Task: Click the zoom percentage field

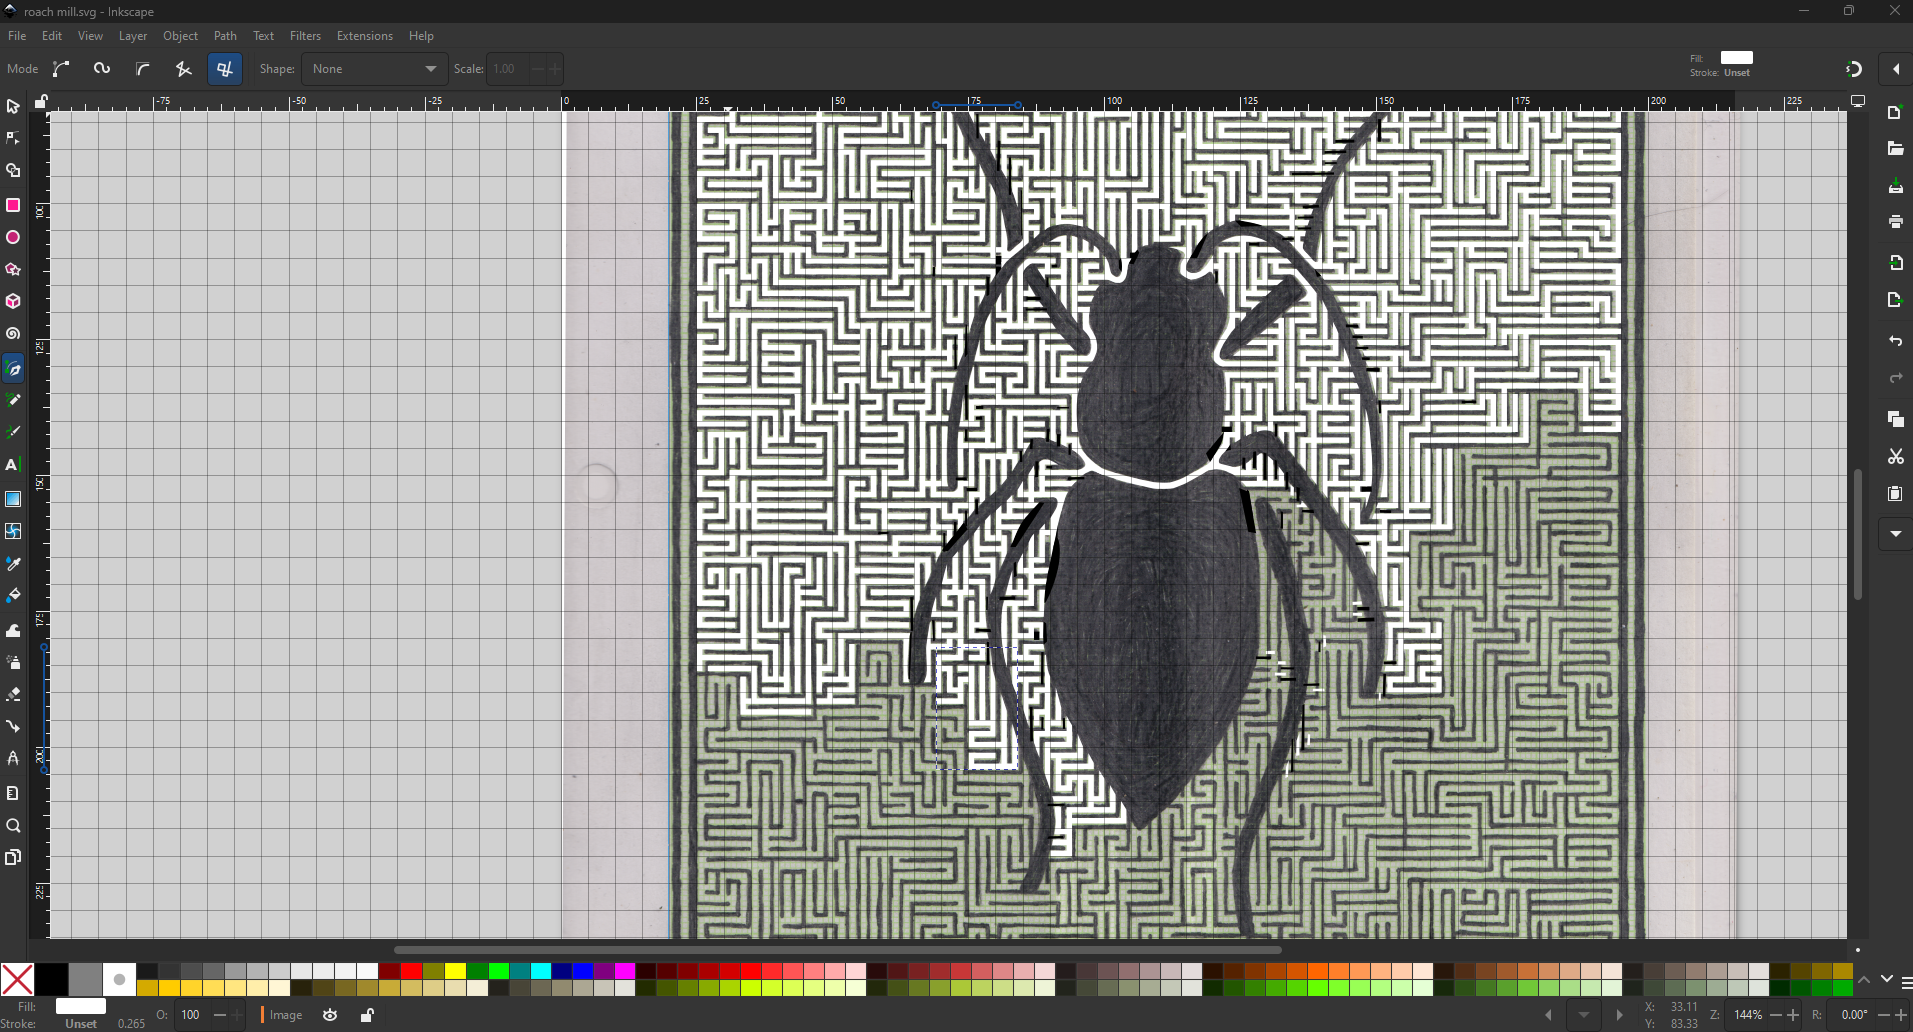Action: coord(1748,1015)
